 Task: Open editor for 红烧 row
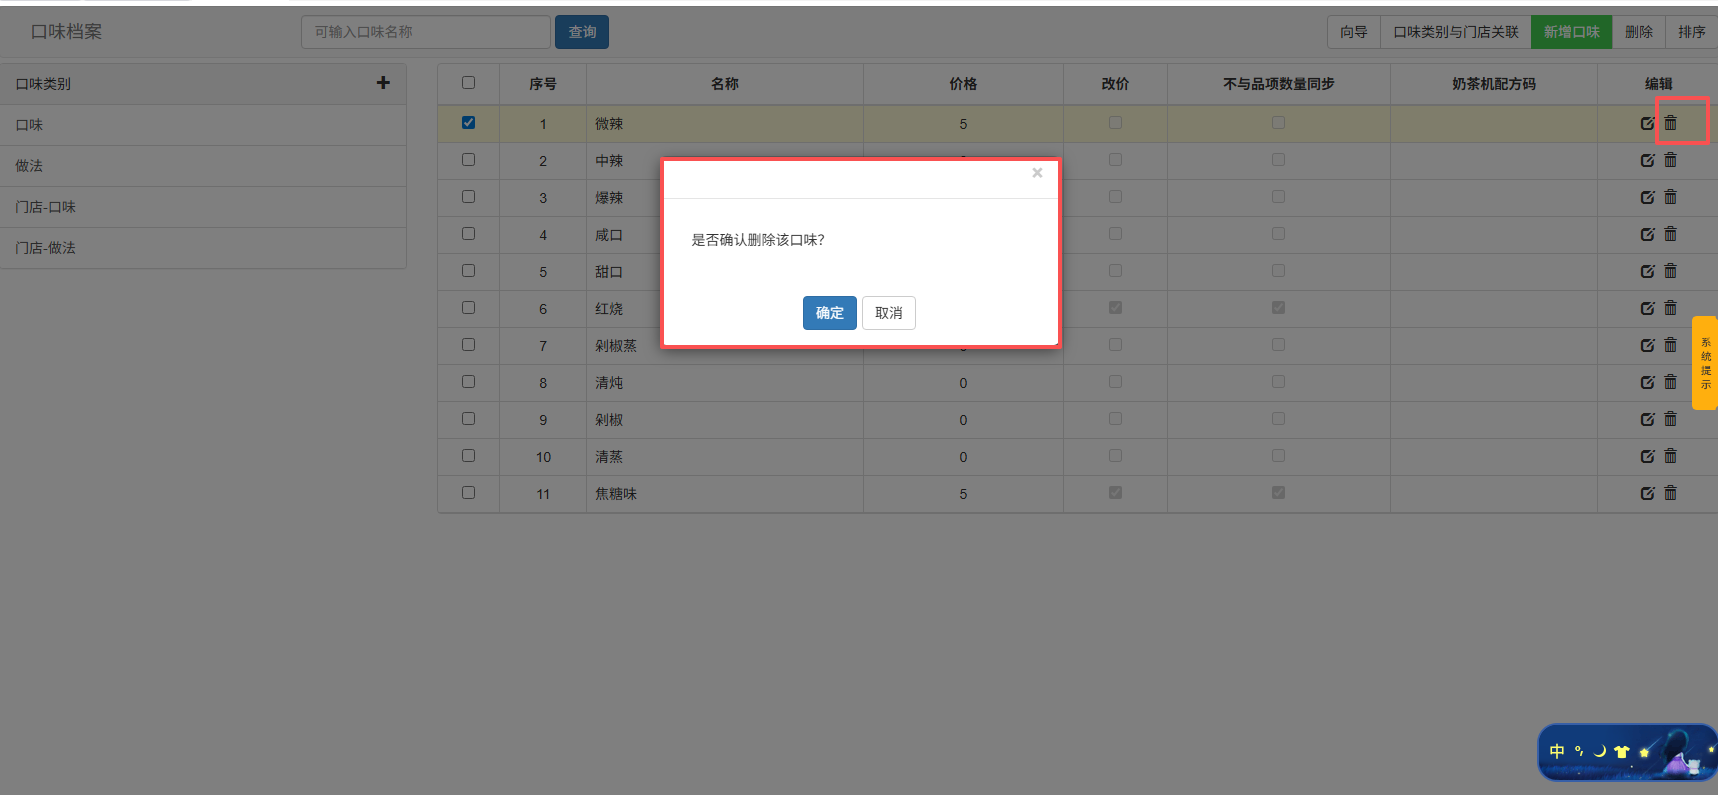point(1647,309)
